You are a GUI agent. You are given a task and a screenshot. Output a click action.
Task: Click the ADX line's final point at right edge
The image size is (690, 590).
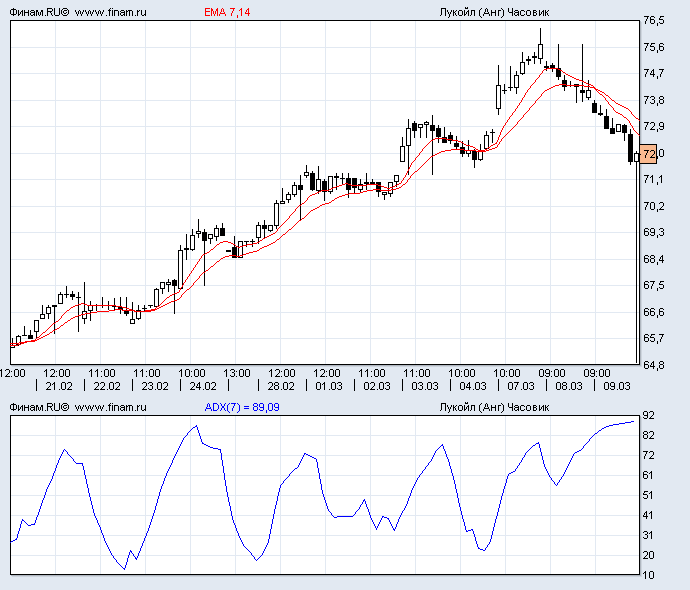[634, 422]
